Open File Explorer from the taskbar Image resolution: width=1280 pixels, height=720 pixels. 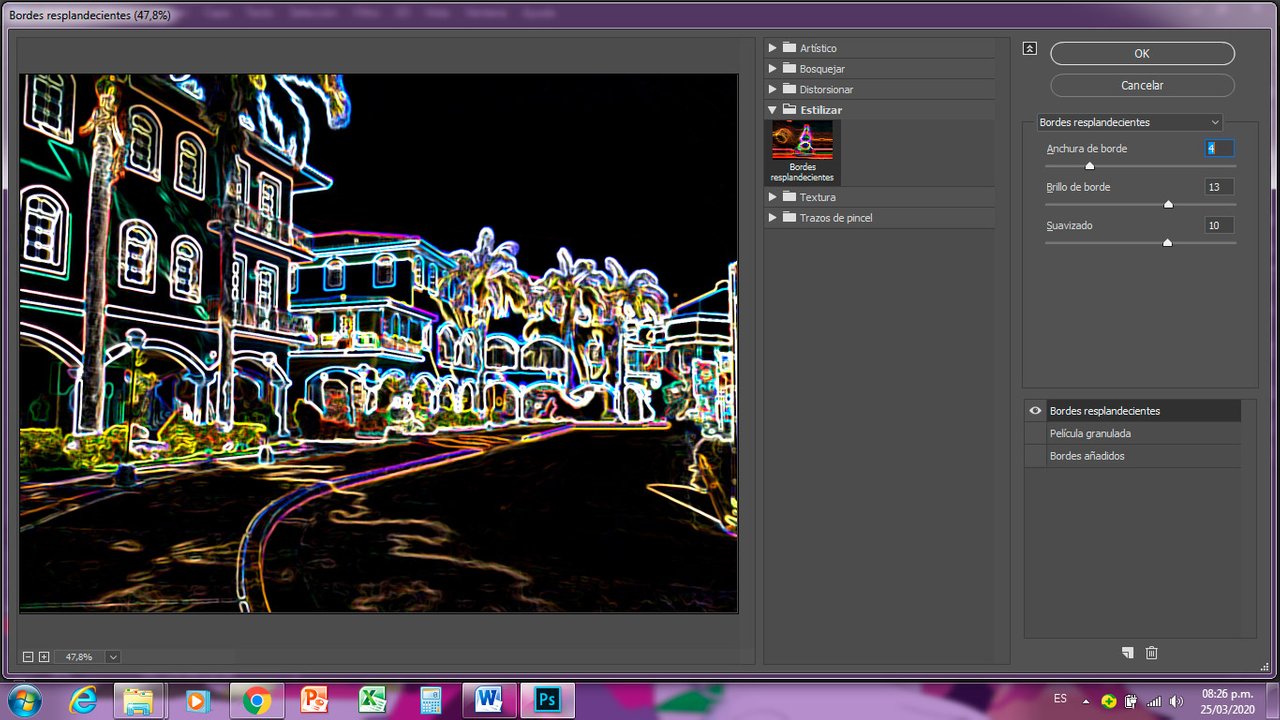(138, 701)
